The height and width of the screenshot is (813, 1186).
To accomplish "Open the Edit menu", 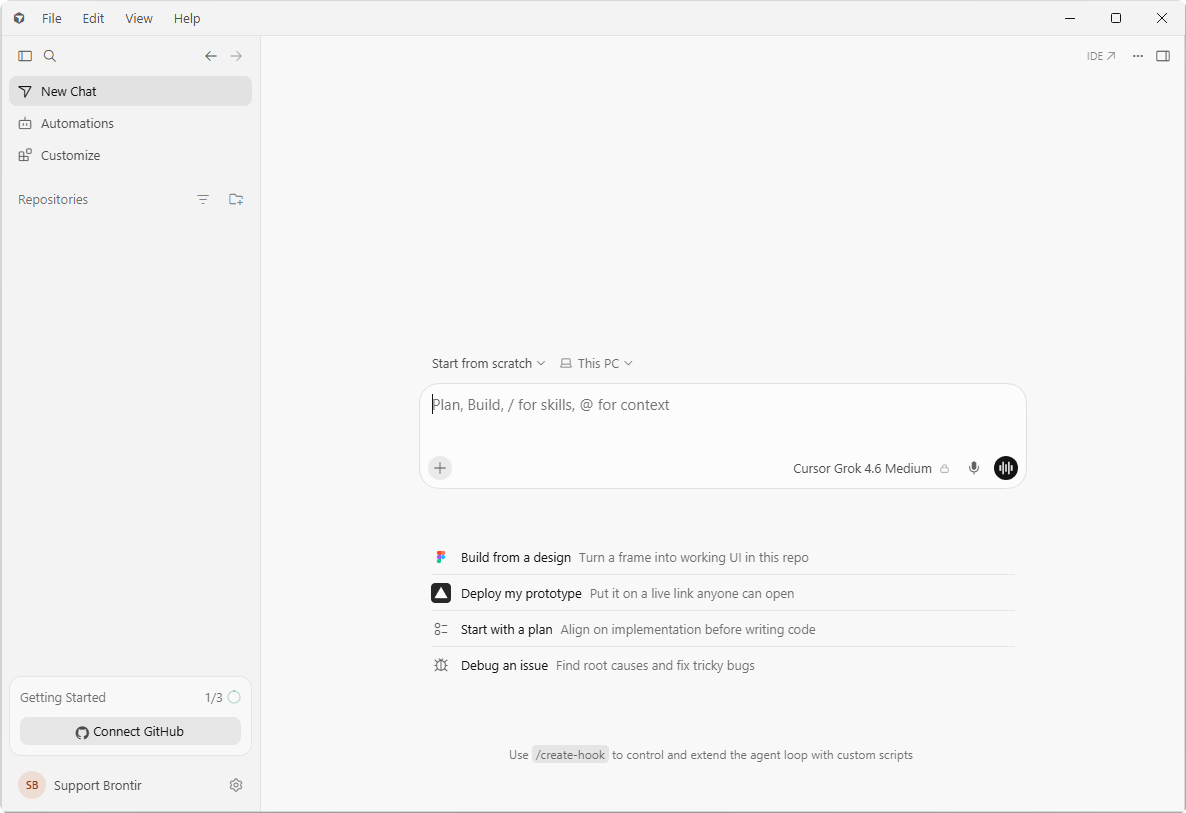I will [x=93, y=18].
